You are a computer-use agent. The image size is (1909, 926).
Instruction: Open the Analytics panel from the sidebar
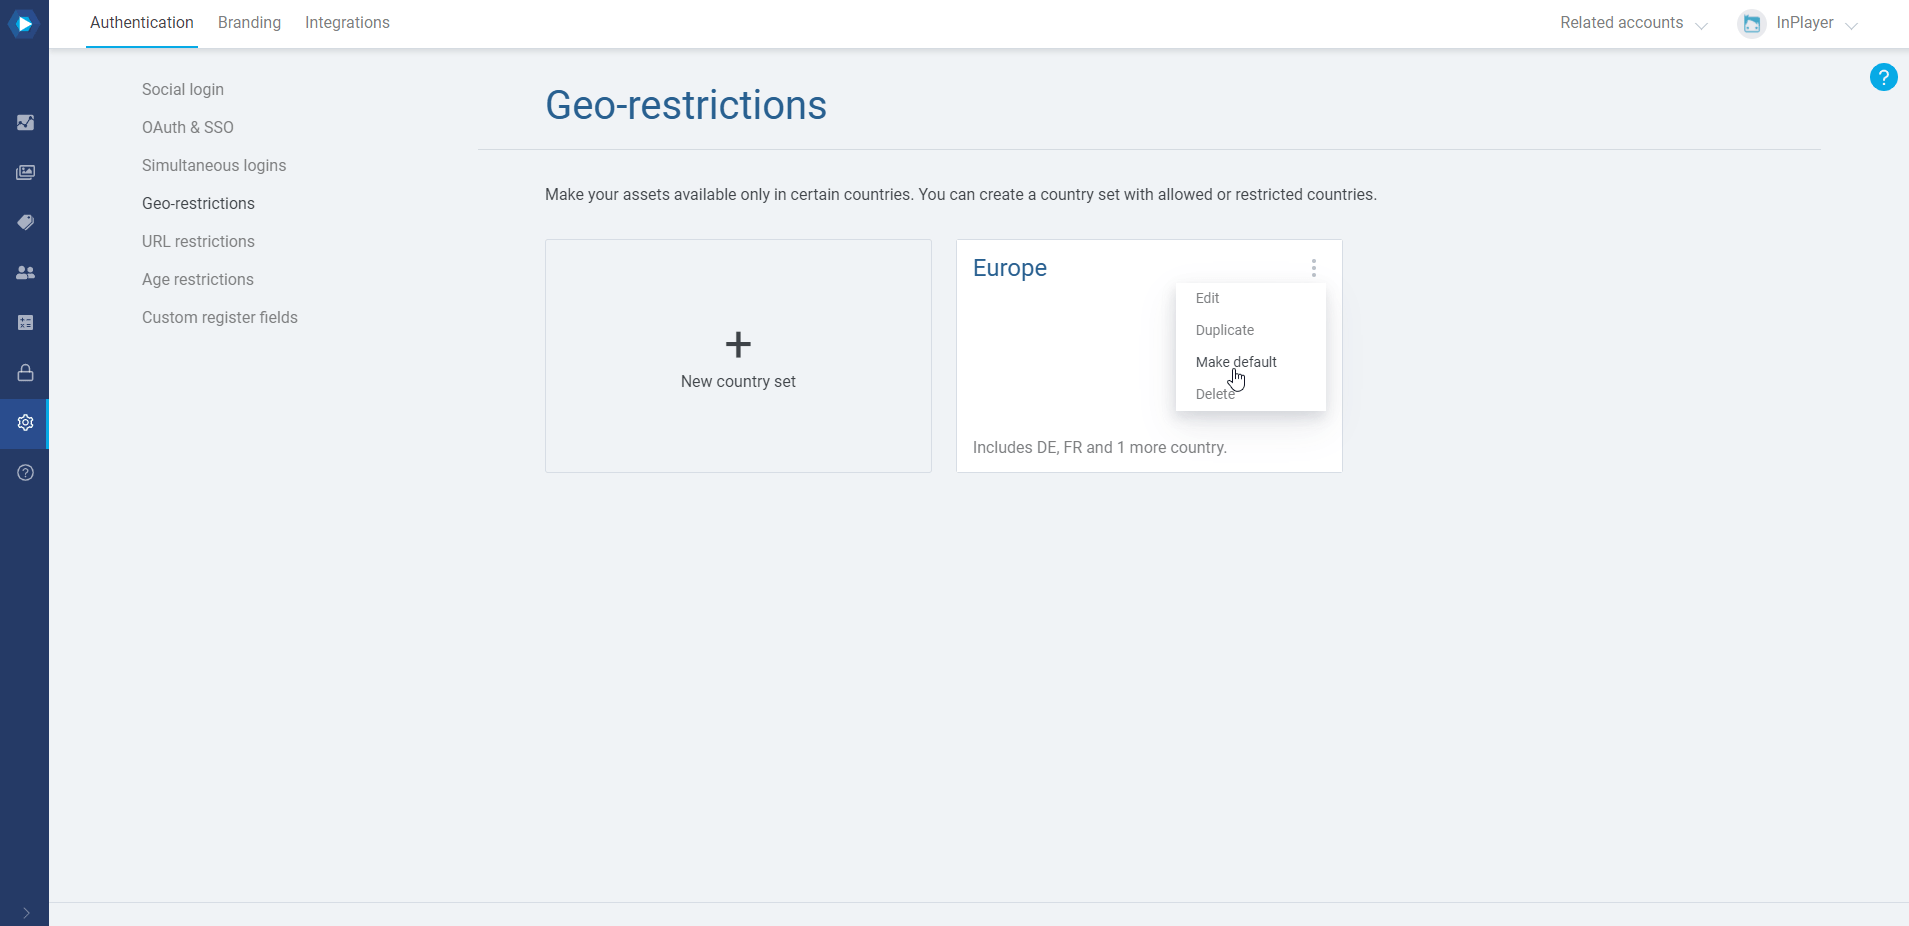(x=25, y=122)
